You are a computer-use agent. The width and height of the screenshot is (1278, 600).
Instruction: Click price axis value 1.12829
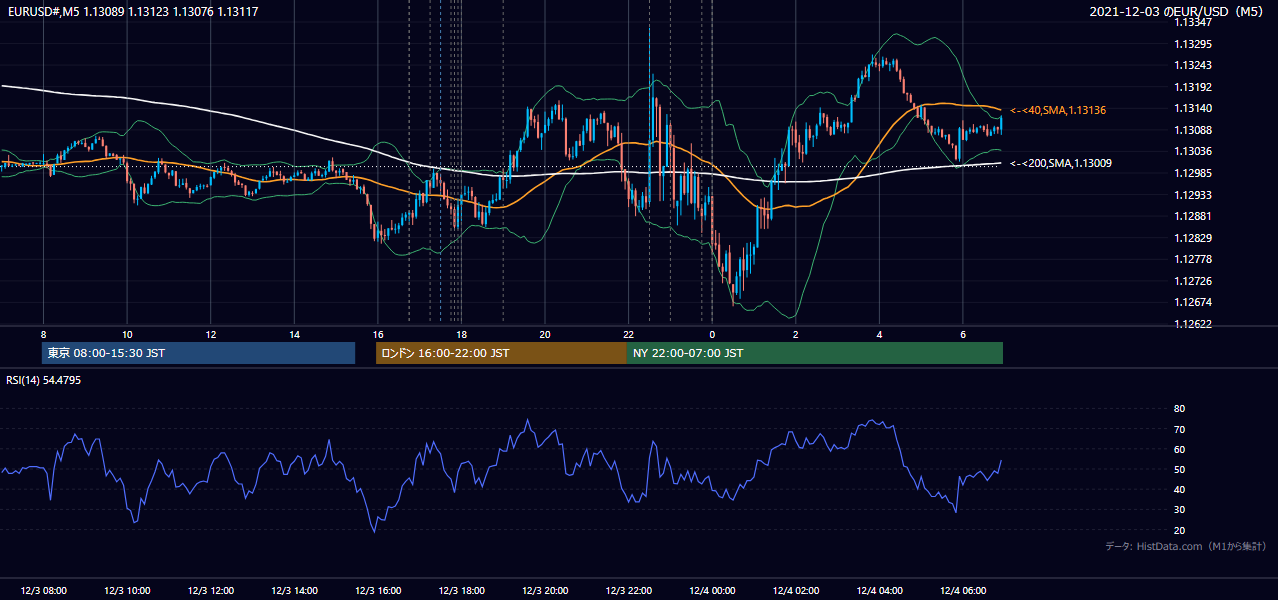coord(1194,238)
